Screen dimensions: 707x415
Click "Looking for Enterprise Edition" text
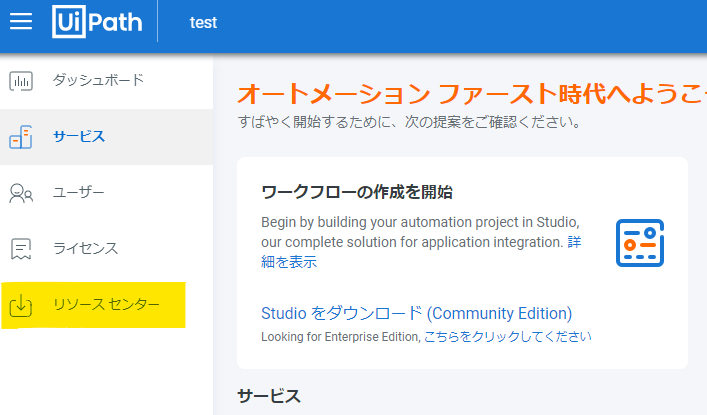(x=340, y=337)
